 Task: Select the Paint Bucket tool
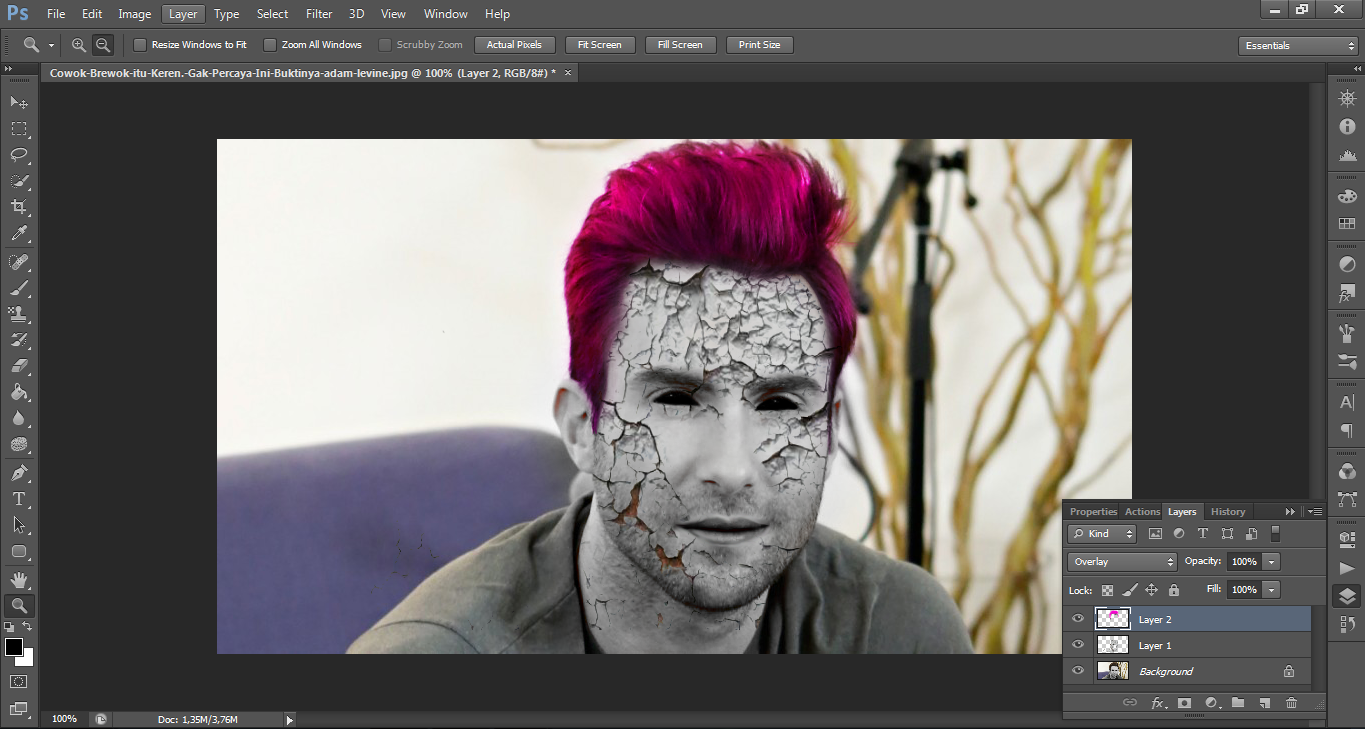click(x=19, y=392)
